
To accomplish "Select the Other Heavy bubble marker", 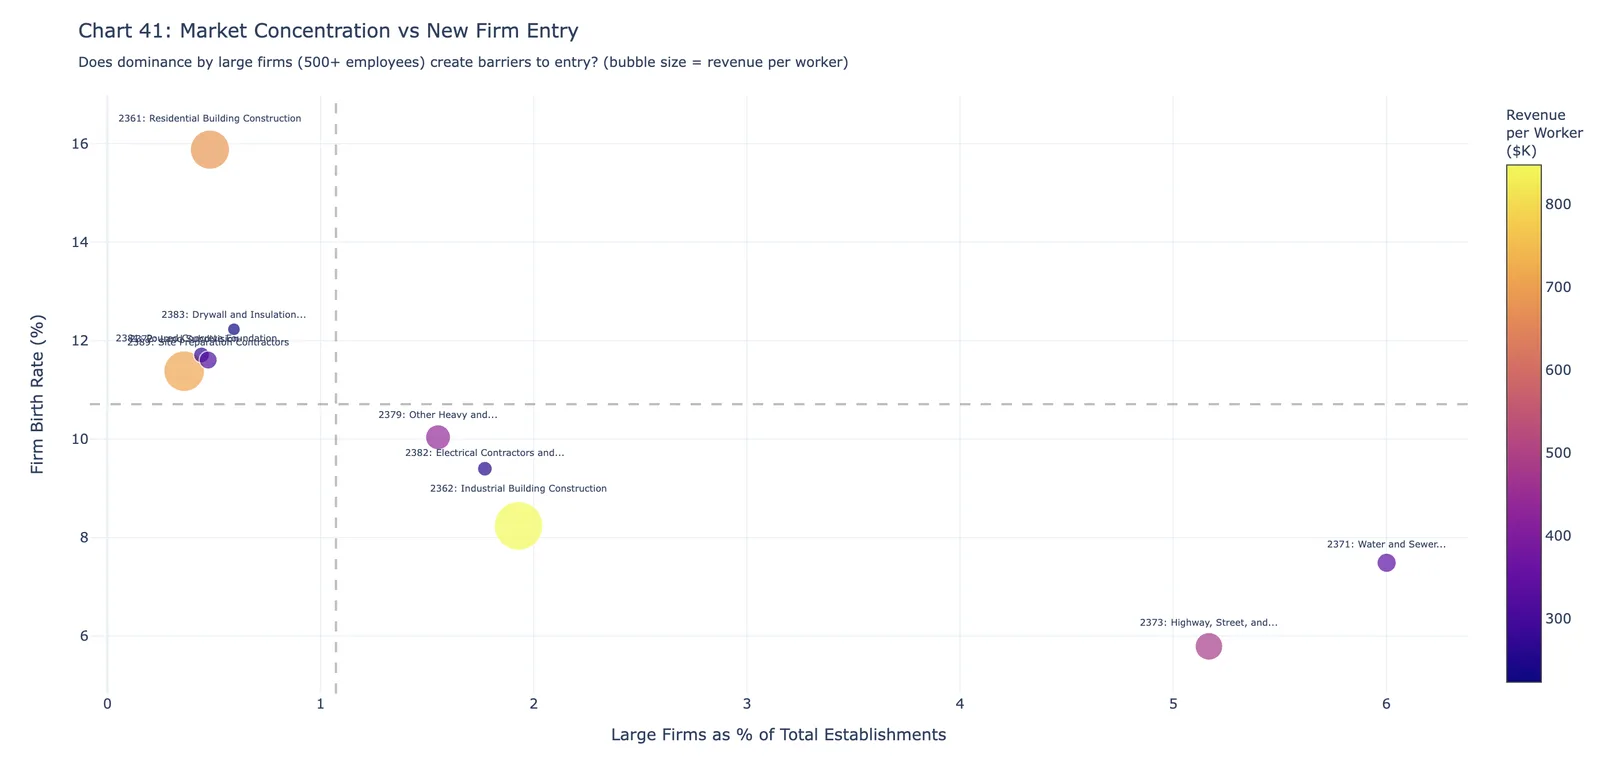I will click(x=438, y=437).
